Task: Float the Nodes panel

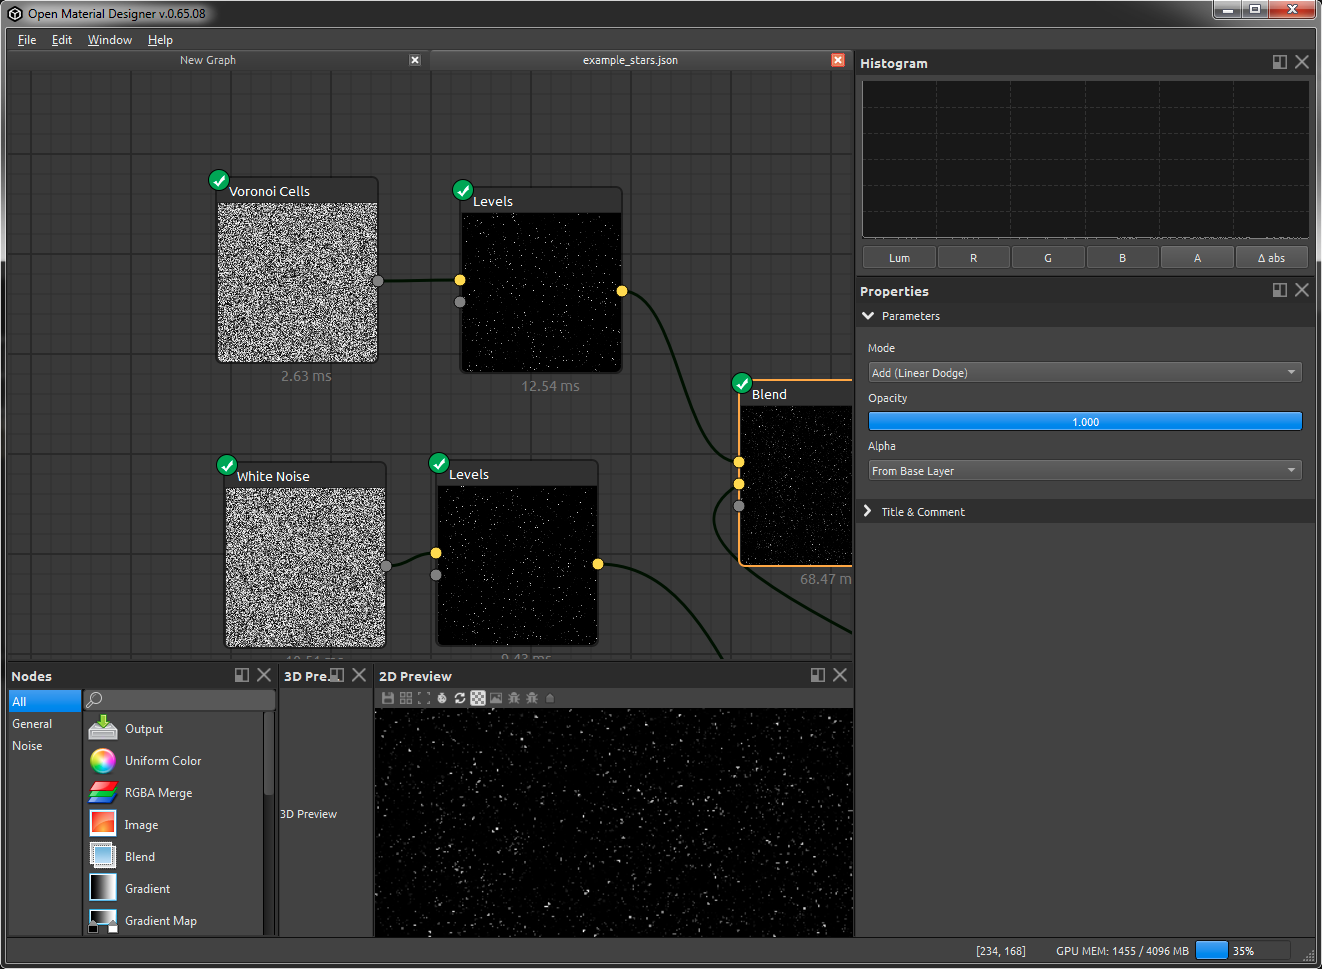Action: [242, 675]
